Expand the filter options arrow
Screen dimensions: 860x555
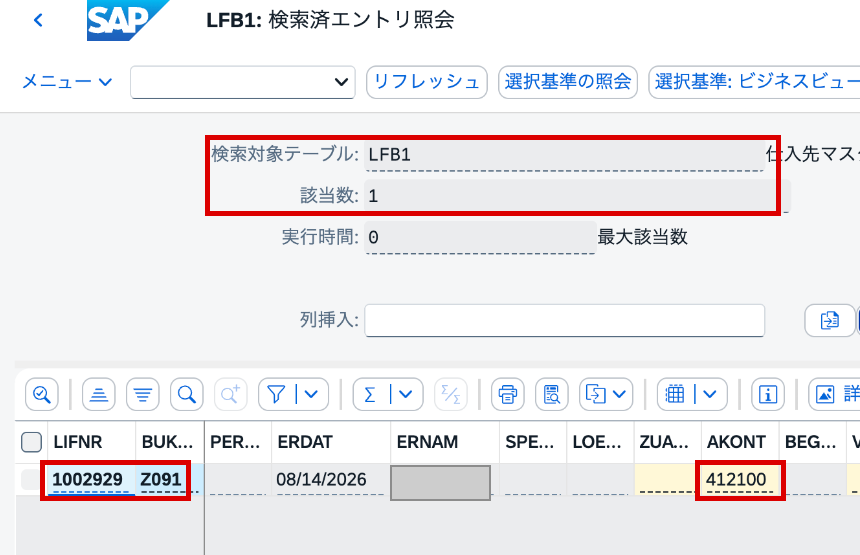pyautogui.click(x=311, y=394)
